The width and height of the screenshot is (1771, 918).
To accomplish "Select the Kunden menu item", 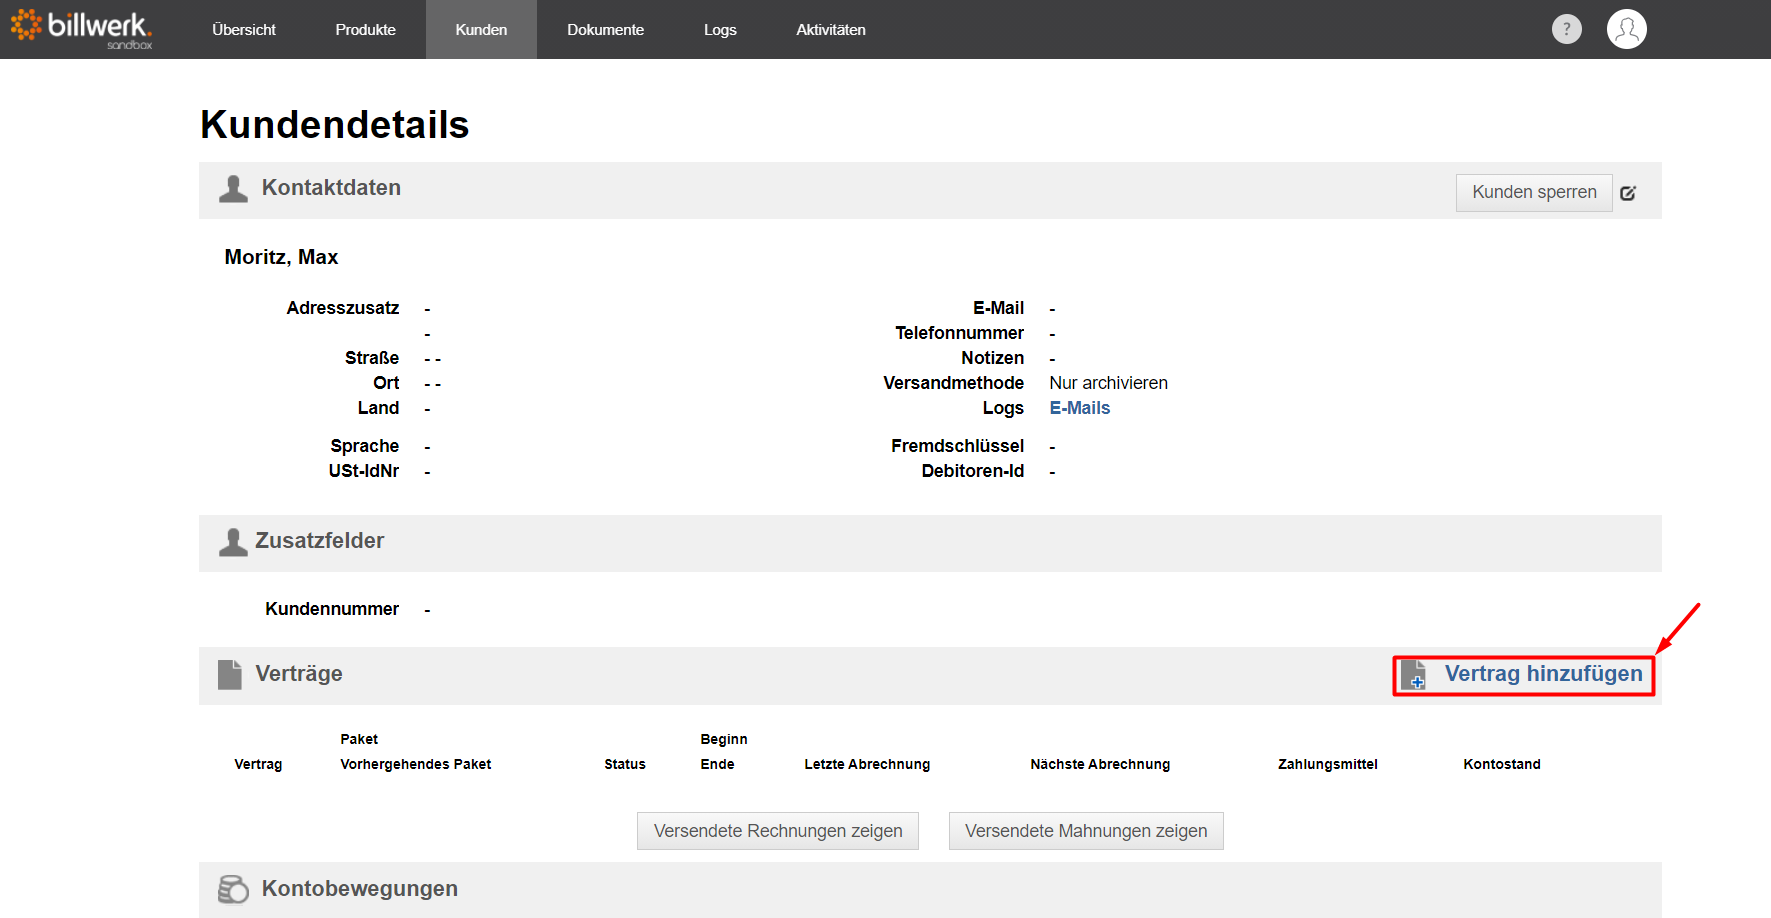I will coord(481,30).
